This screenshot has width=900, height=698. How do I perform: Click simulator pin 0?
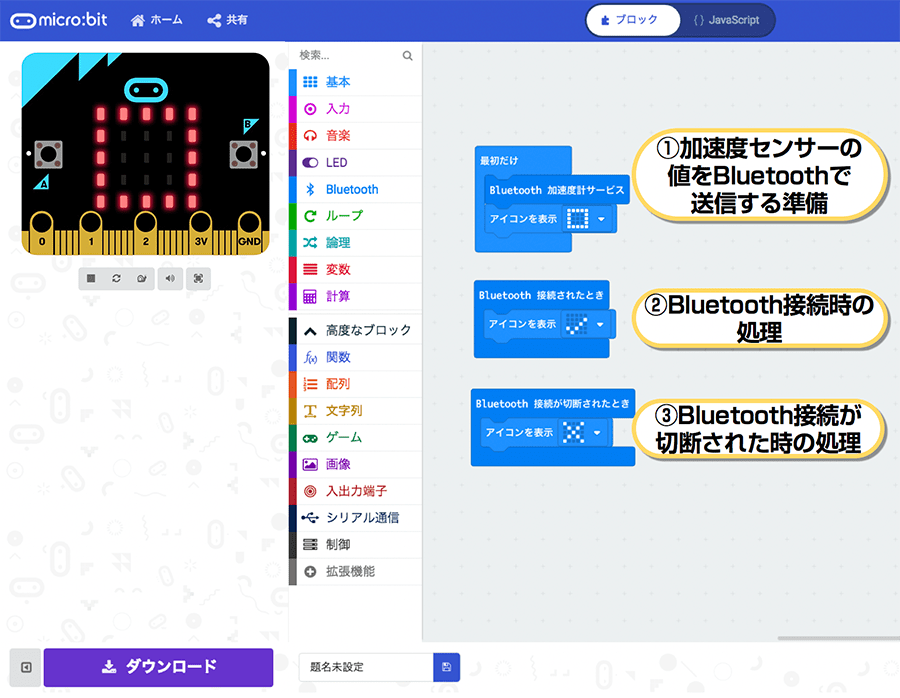(42, 232)
